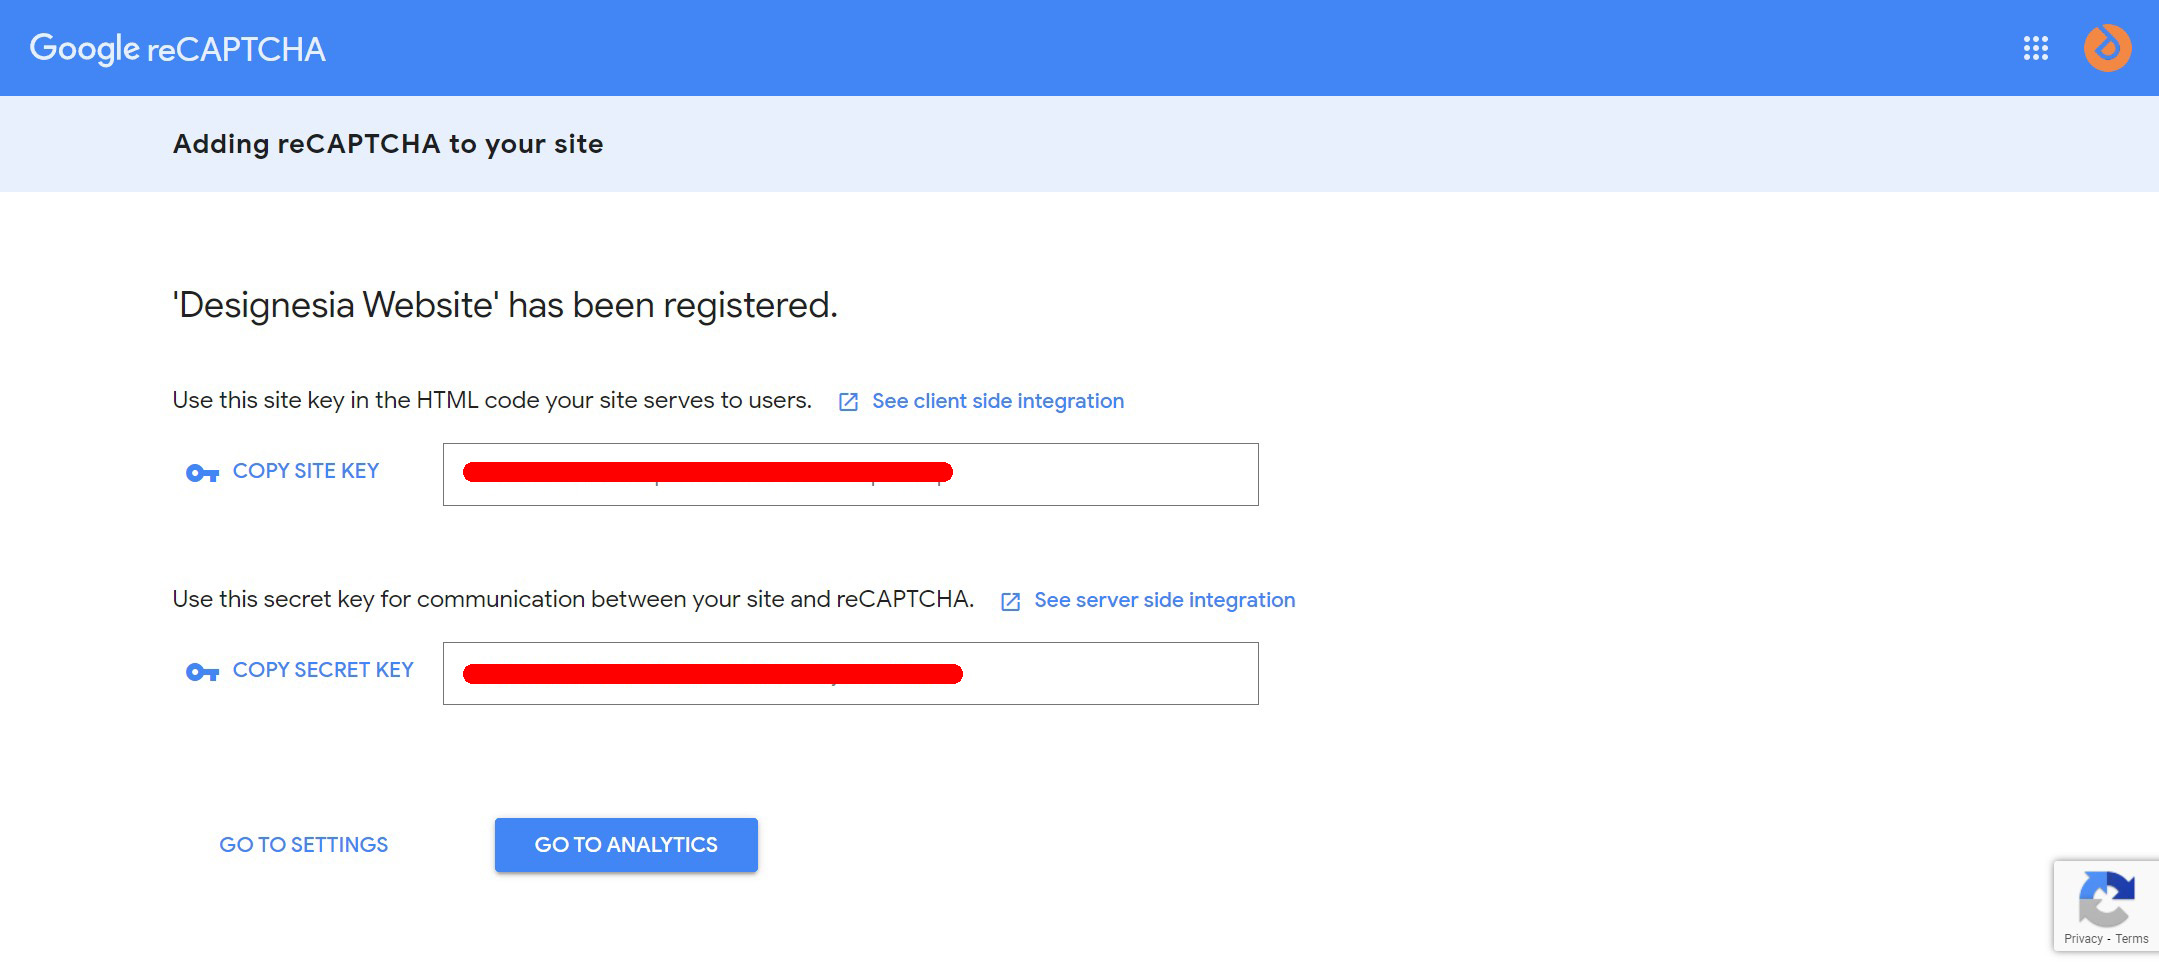2159x972 pixels.
Task: Click the orange account avatar
Action: point(2107,48)
